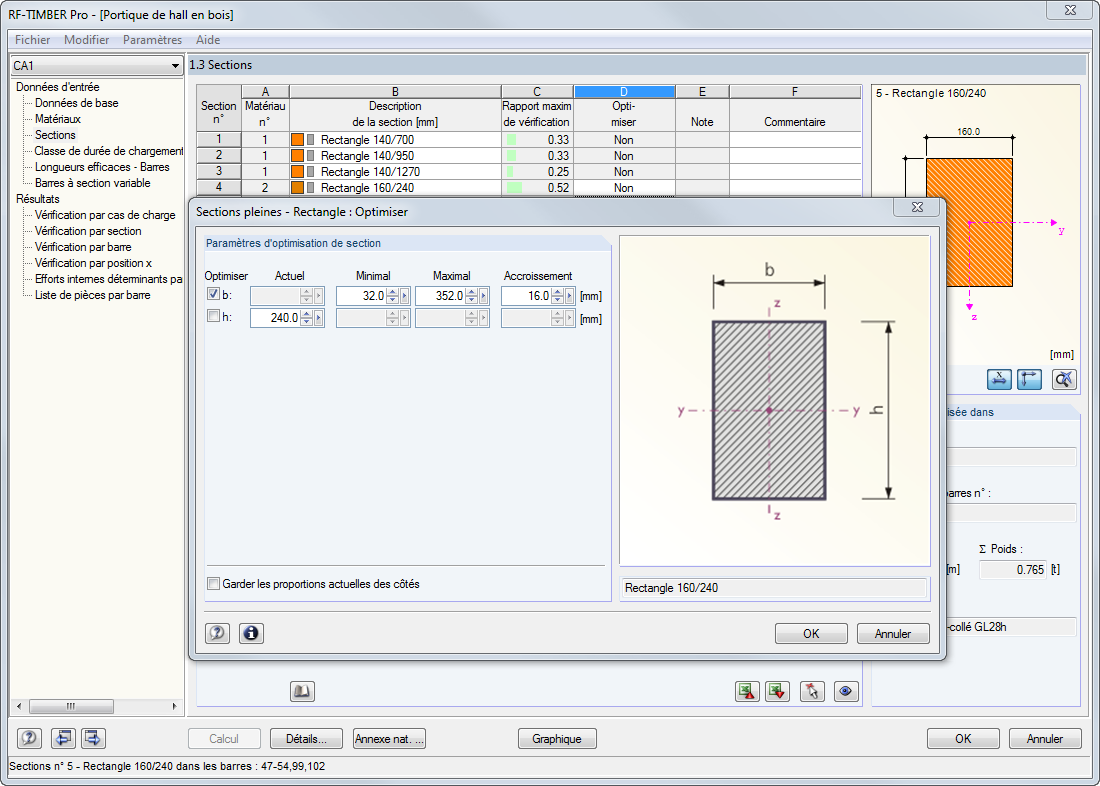The width and height of the screenshot is (1100, 786).
Task: Click orange color icon of Rectangle 140/950 row
Action: 297,156
